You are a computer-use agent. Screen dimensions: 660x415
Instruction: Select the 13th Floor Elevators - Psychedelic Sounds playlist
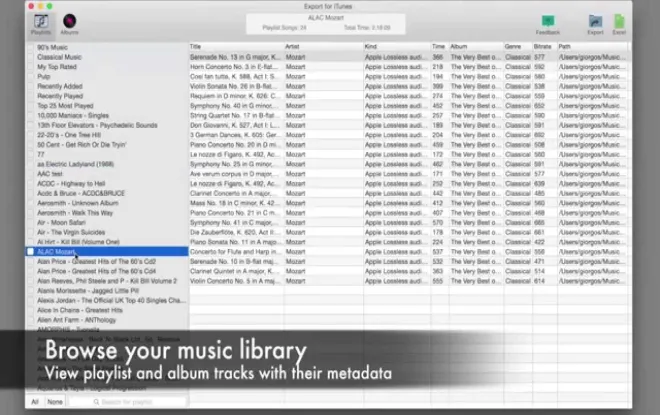97,125
